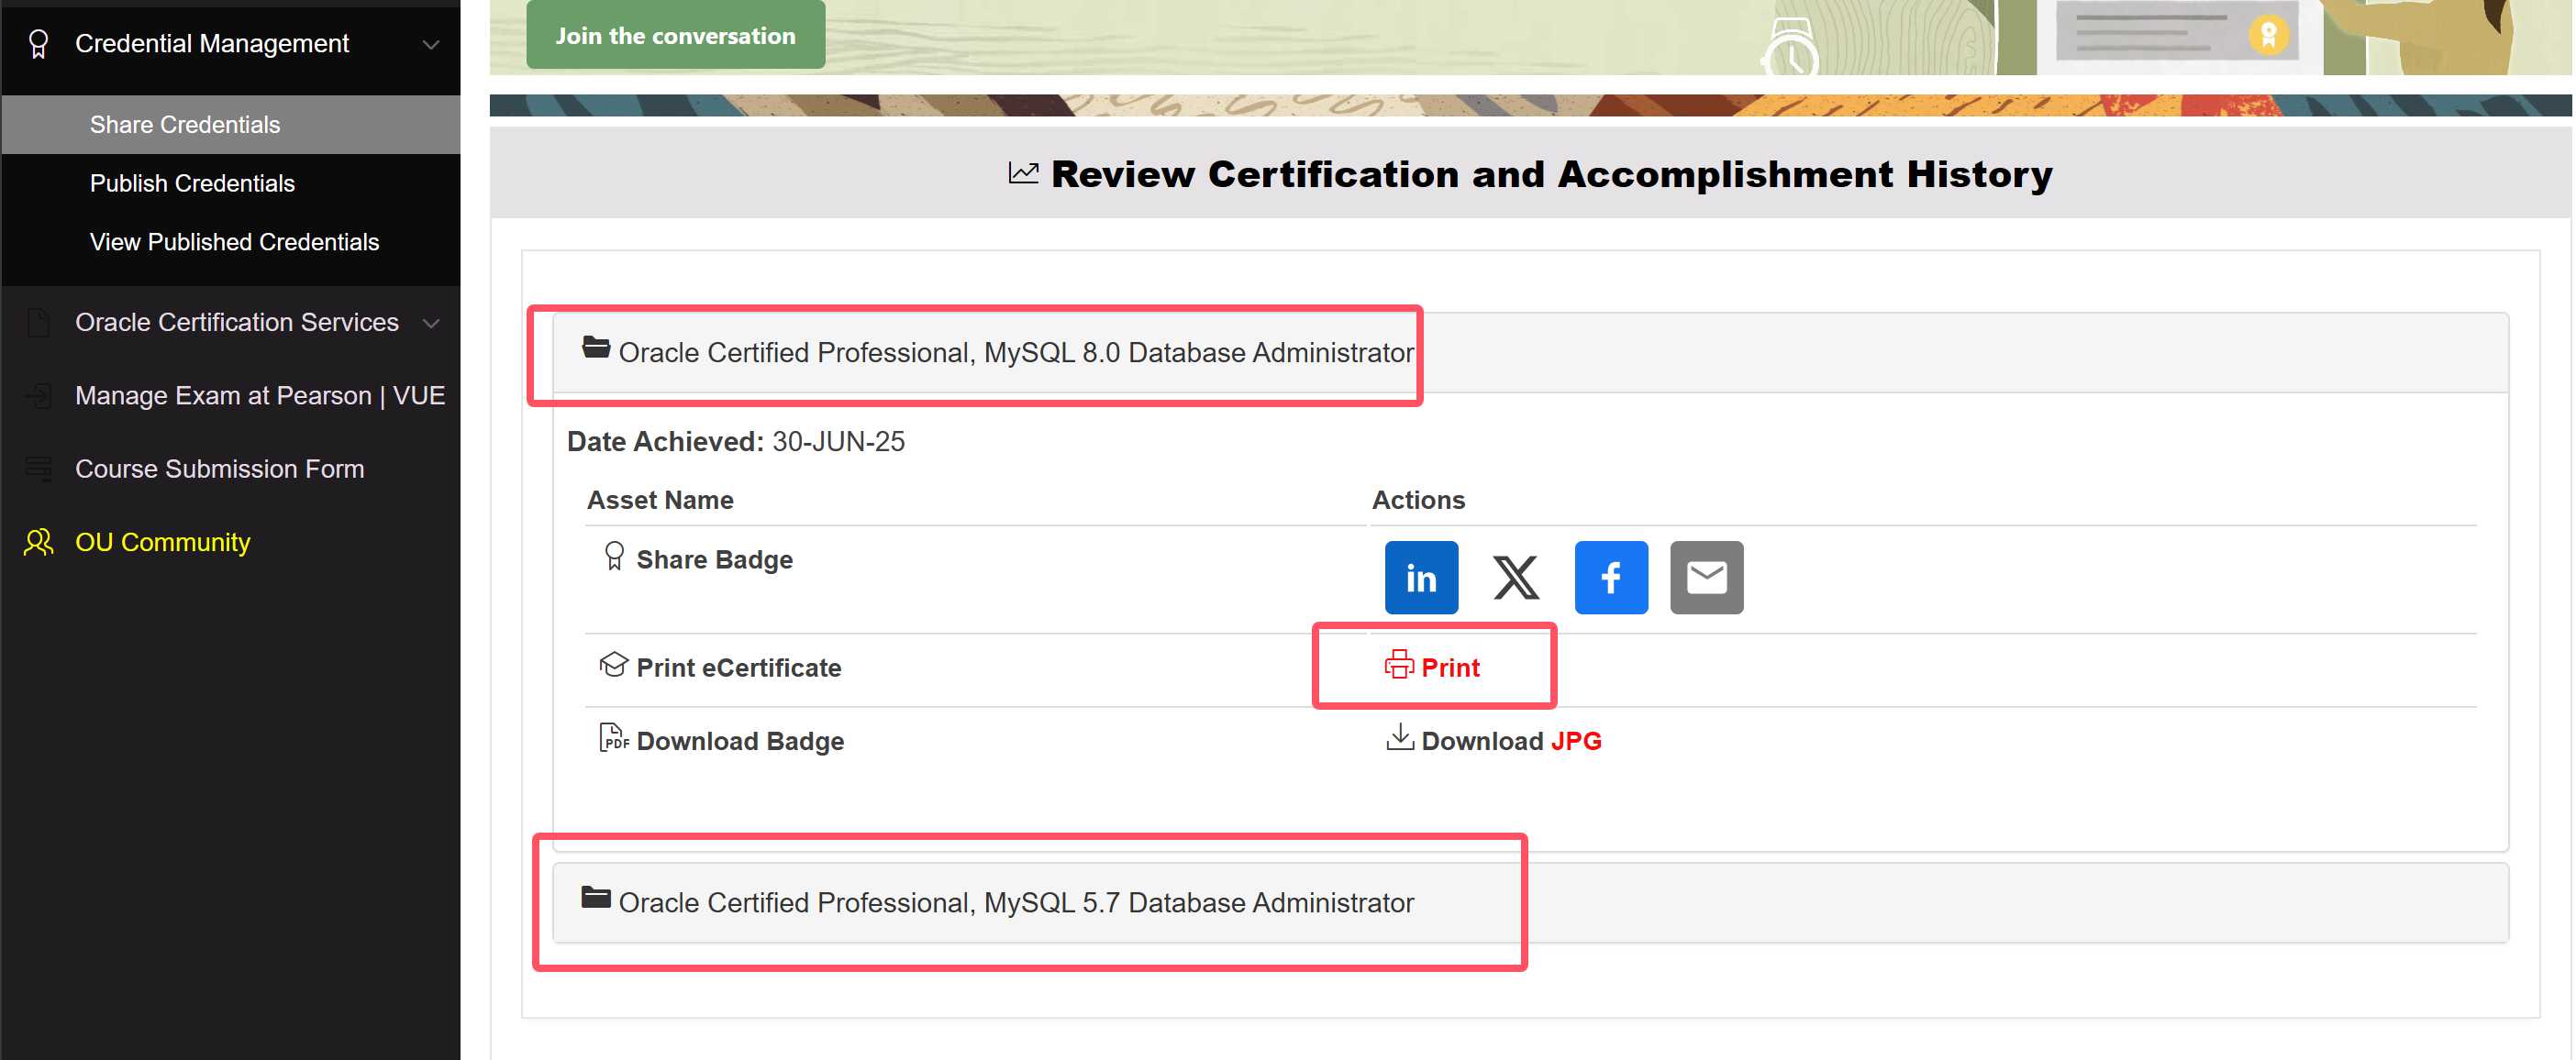
Task: Expand MySQL 5.7 Database Administrator section
Action: pyautogui.click(x=1015, y=902)
